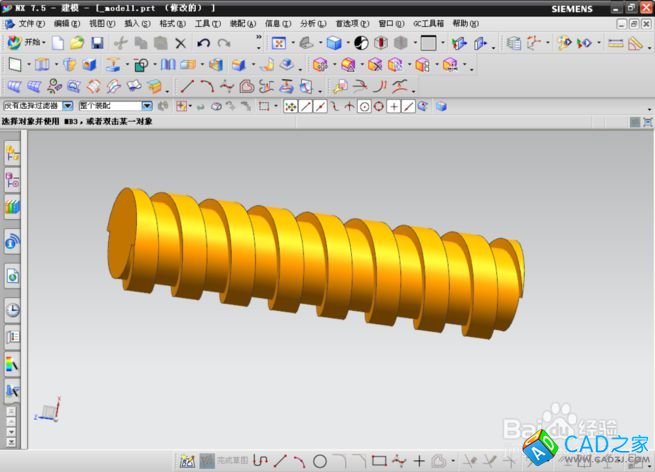Save the model with the floppy disk icon

click(x=97, y=43)
